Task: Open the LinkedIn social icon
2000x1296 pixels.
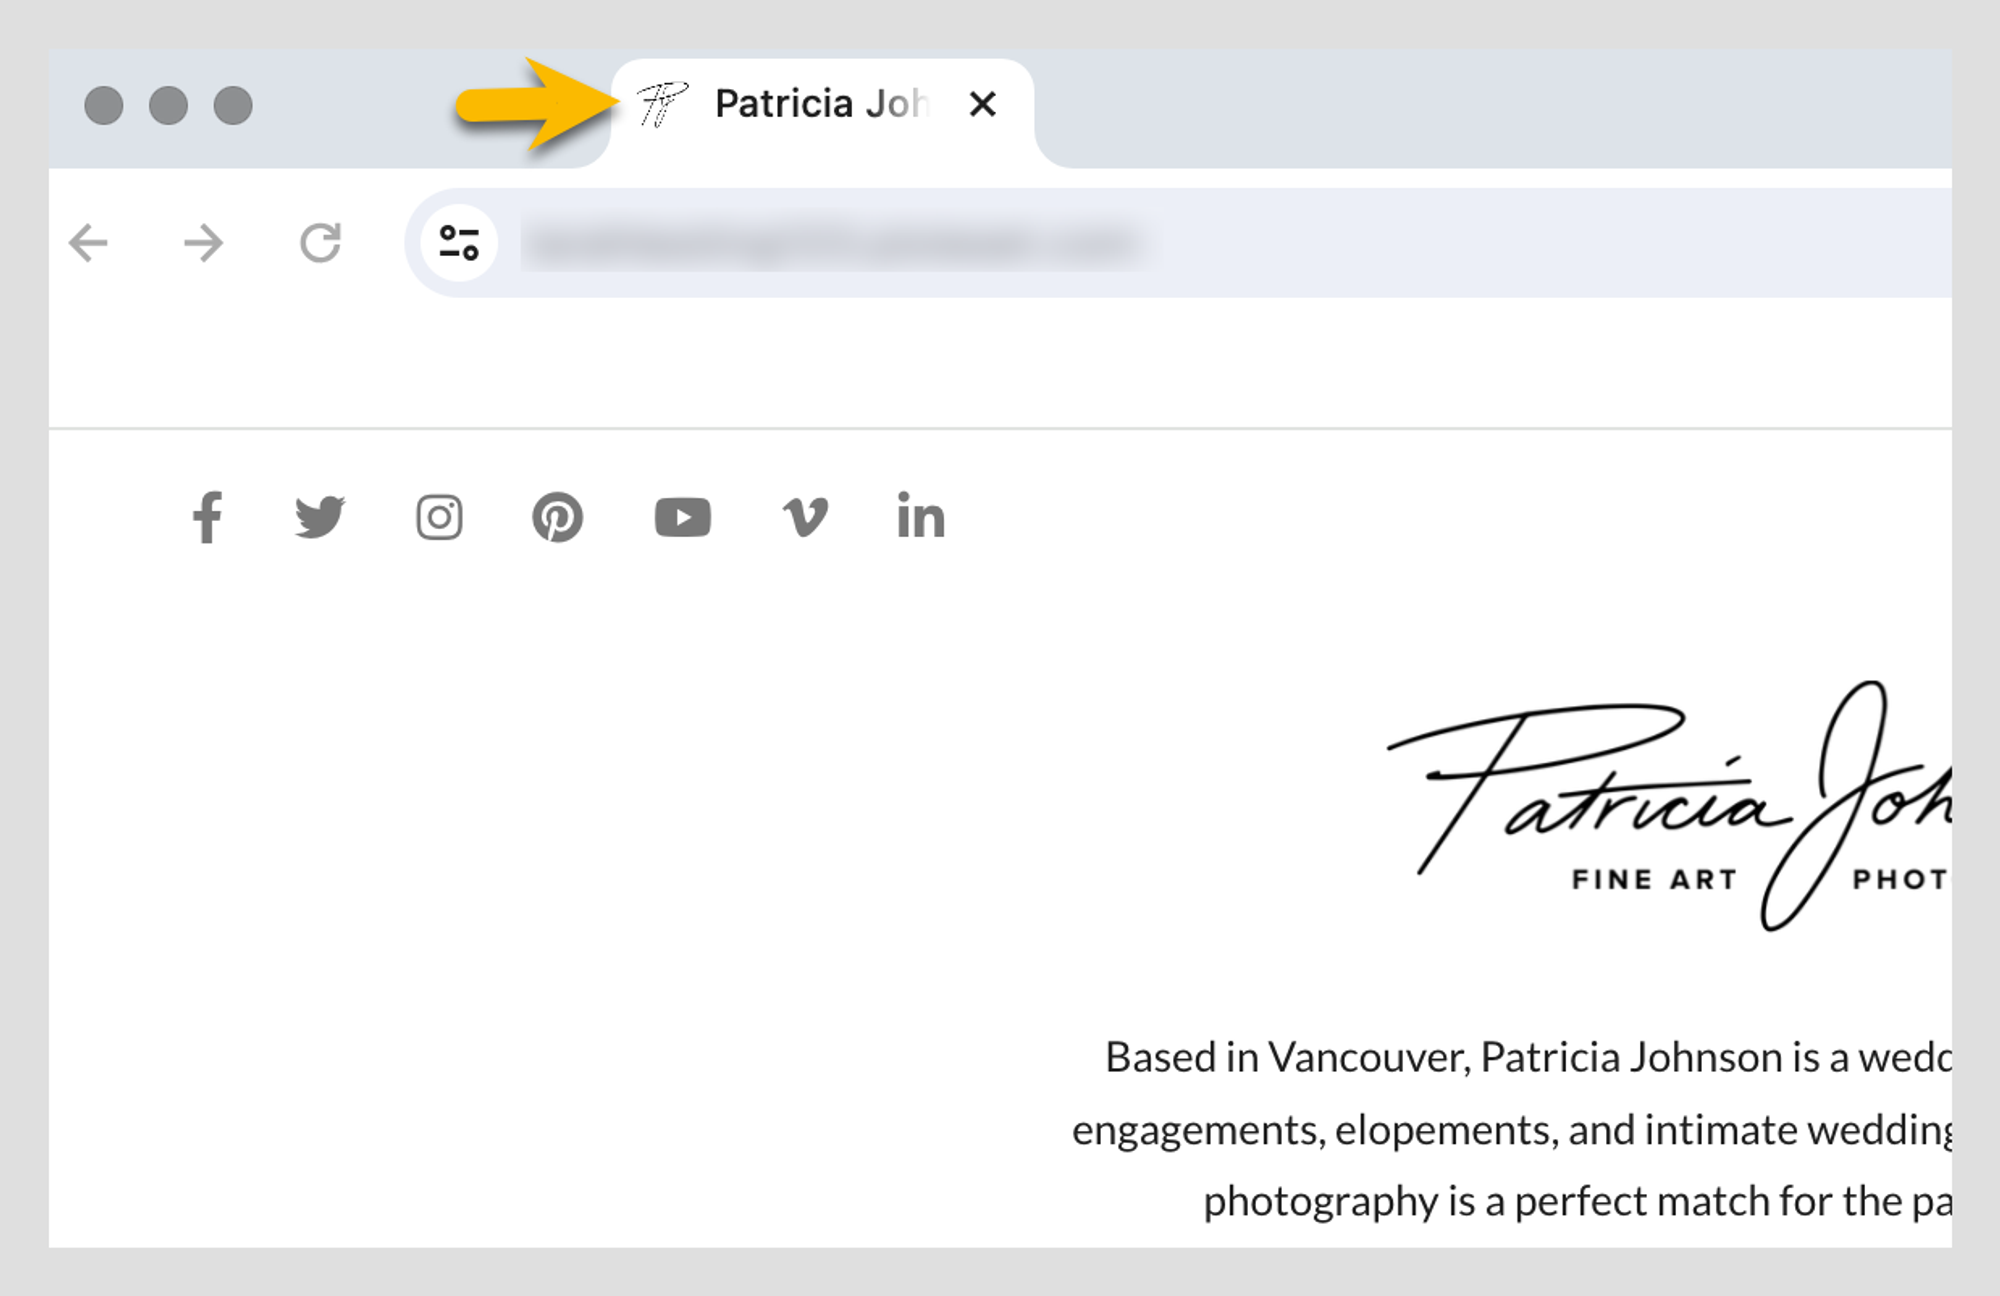Action: [x=921, y=517]
